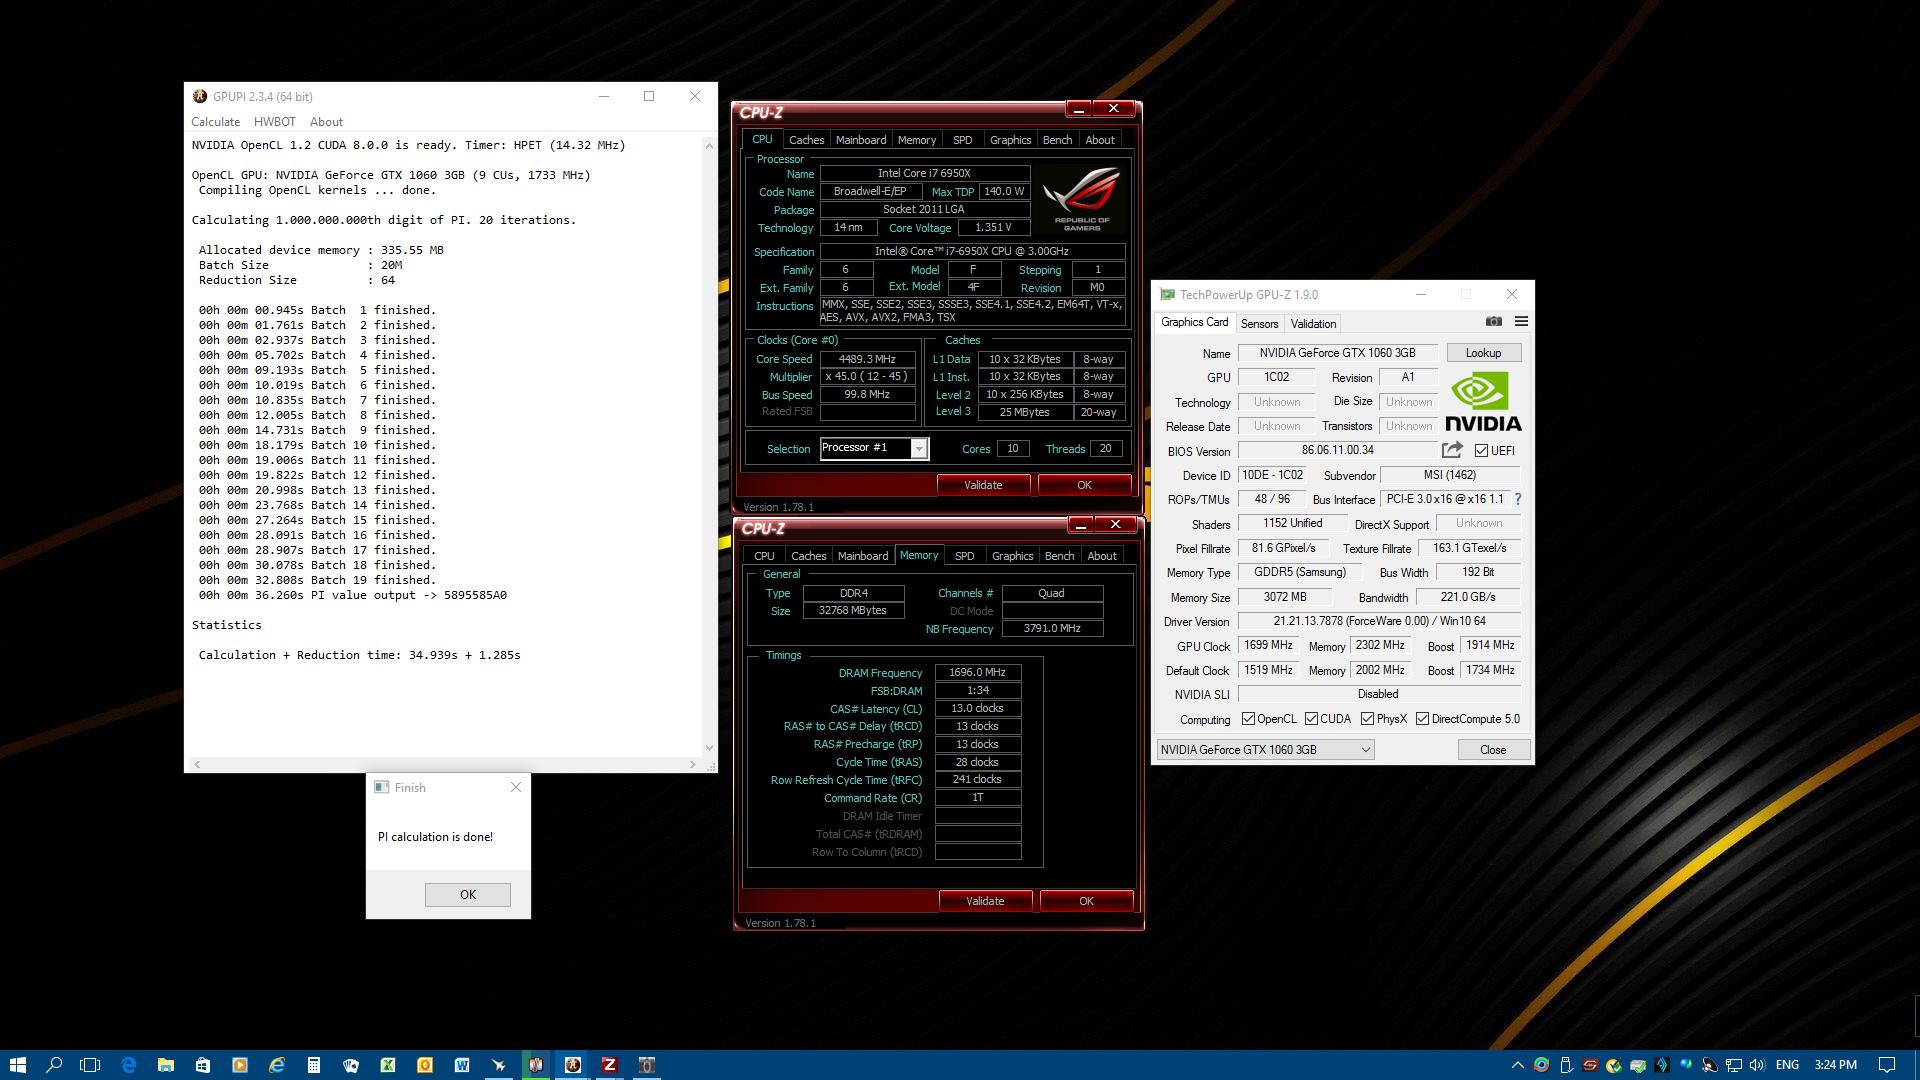Image resolution: width=1920 pixels, height=1080 pixels.
Task: Open the Sensors tab in GPU-Z
Action: pos(1259,324)
